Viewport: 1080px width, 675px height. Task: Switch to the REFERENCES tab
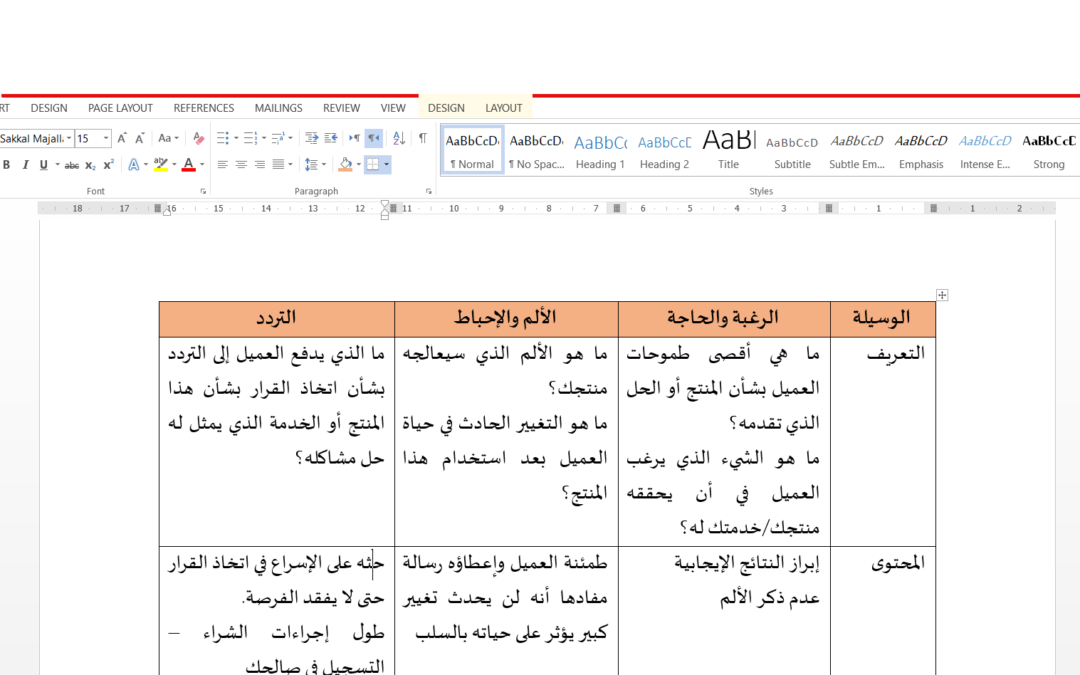(x=203, y=108)
